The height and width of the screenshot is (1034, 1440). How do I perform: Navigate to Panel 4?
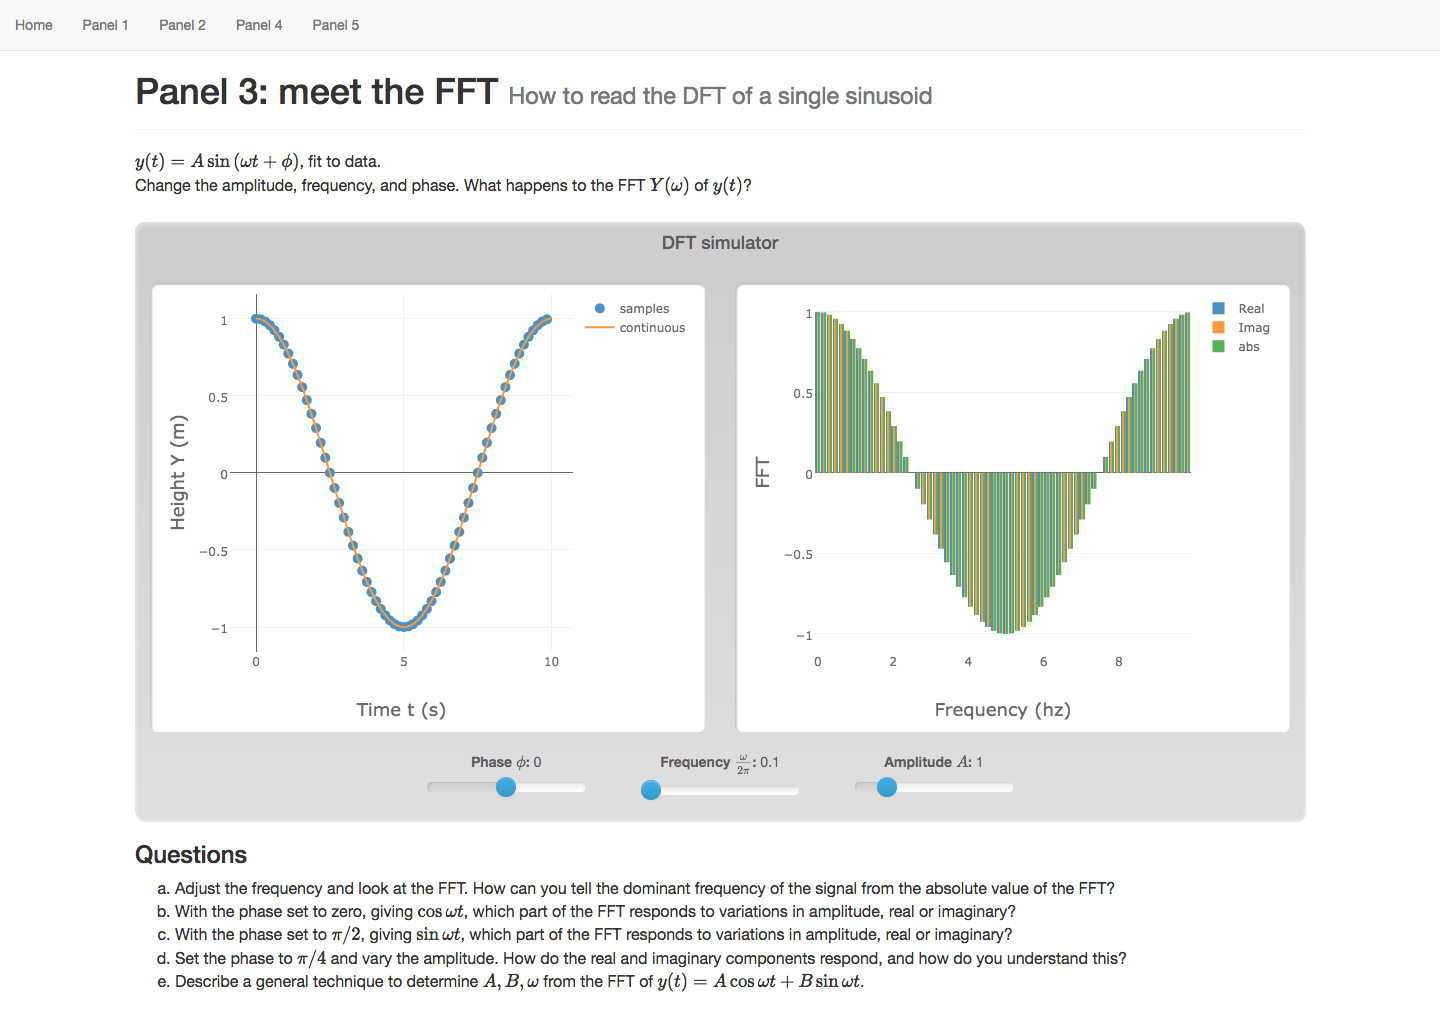click(x=259, y=25)
